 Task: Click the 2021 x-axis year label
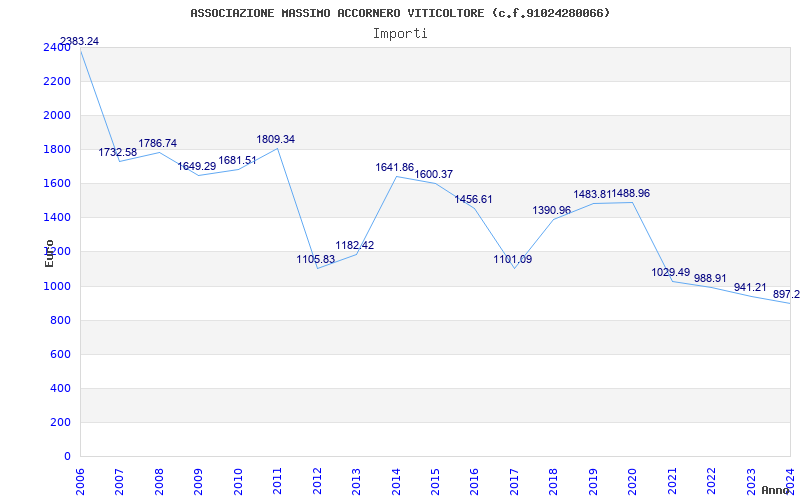coord(672,481)
